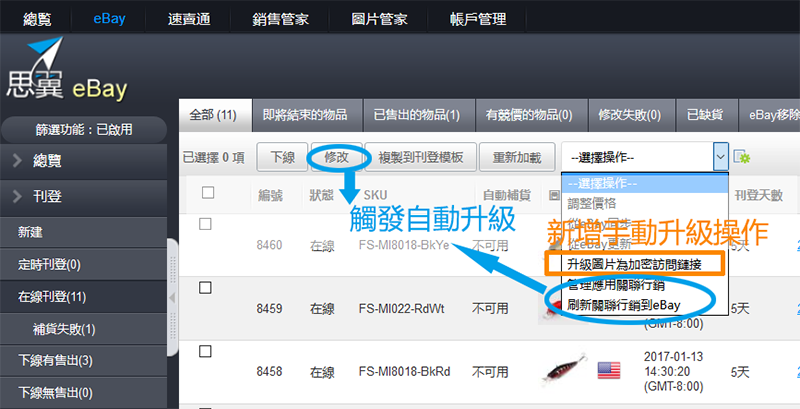Viewport: 800px width, 409px height.
Task: Expand the 總覽 sidebar section
Action: tap(84, 161)
